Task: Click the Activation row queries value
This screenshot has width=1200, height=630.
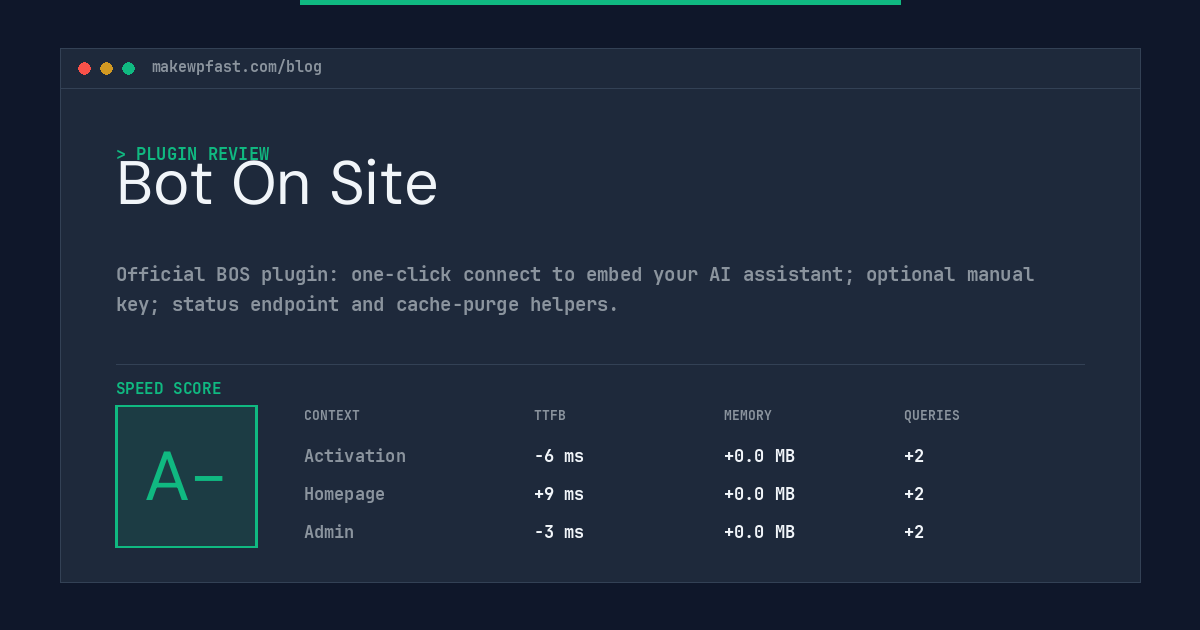Action: (x=914, y=456)
